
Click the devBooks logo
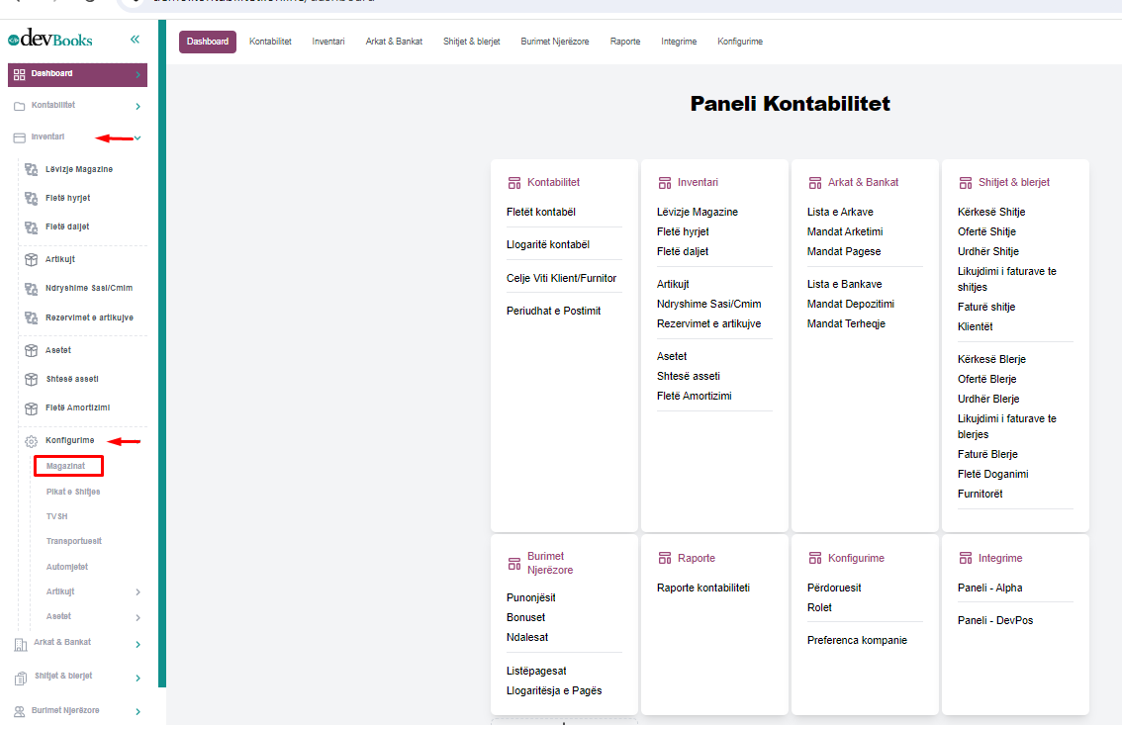[51, 39]
